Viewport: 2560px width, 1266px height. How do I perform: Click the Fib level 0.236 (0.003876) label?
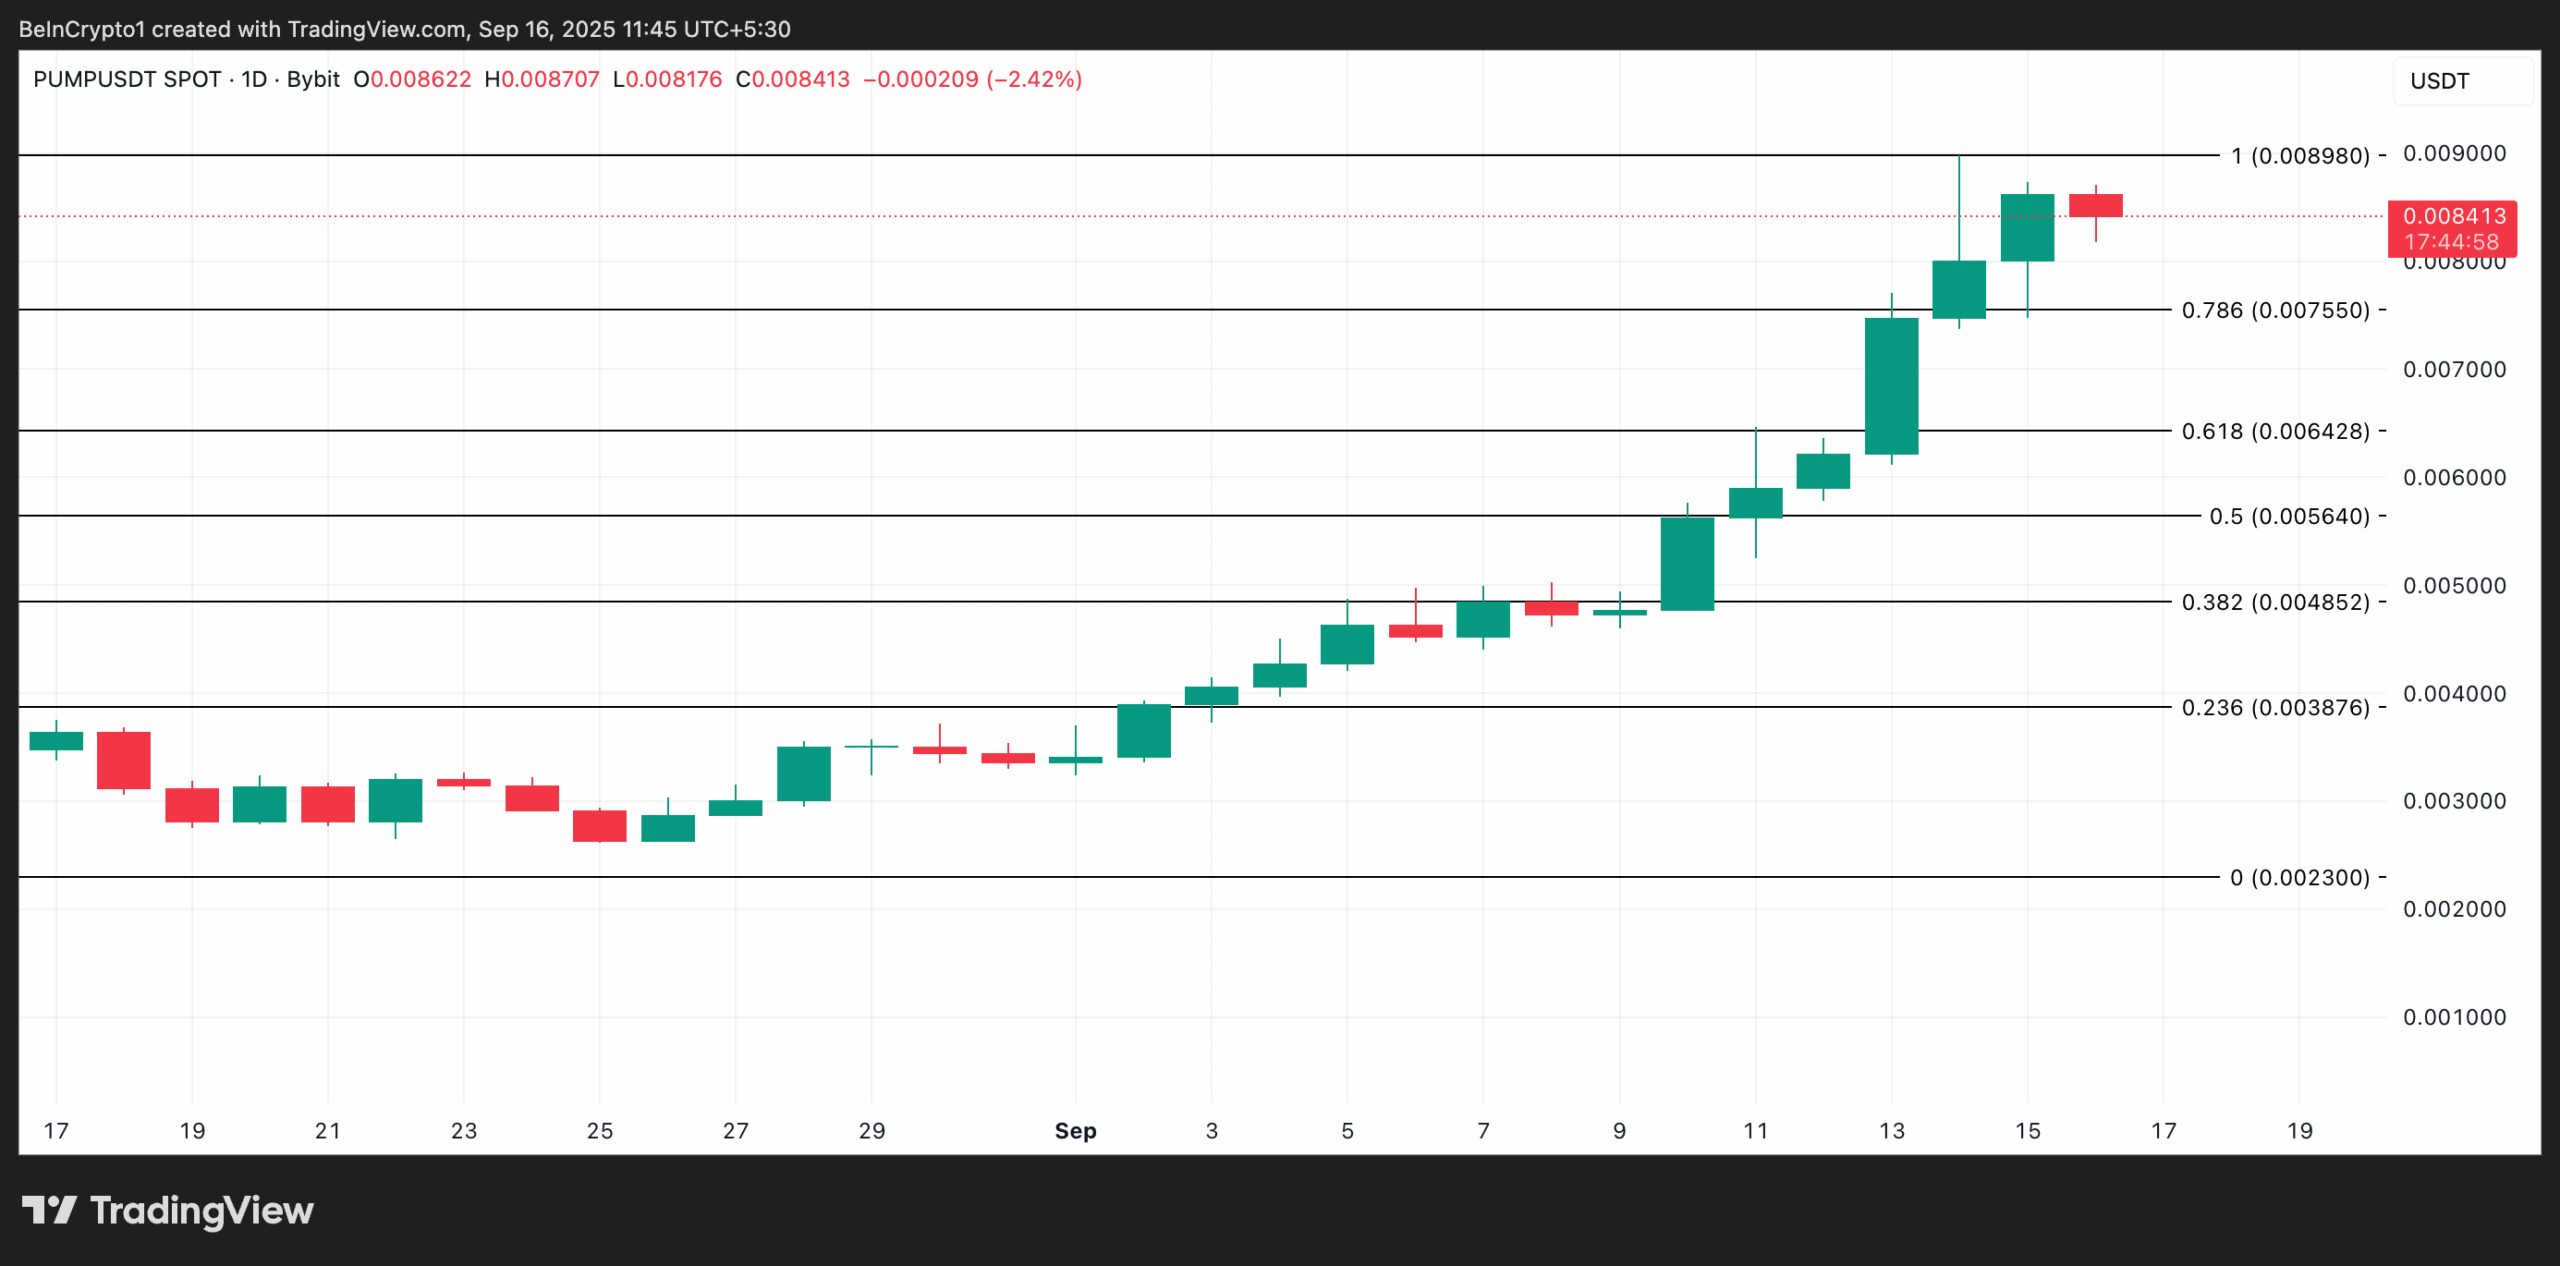pos(2275,707)
